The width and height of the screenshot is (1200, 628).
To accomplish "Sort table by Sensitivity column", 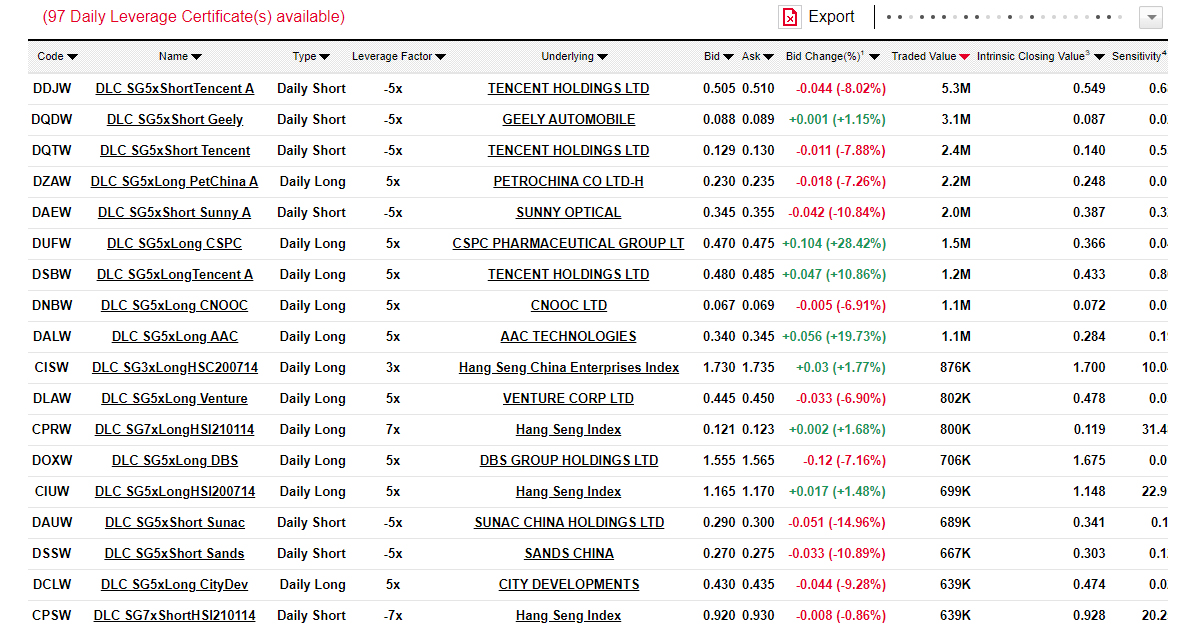I will tap(1139, 57).
